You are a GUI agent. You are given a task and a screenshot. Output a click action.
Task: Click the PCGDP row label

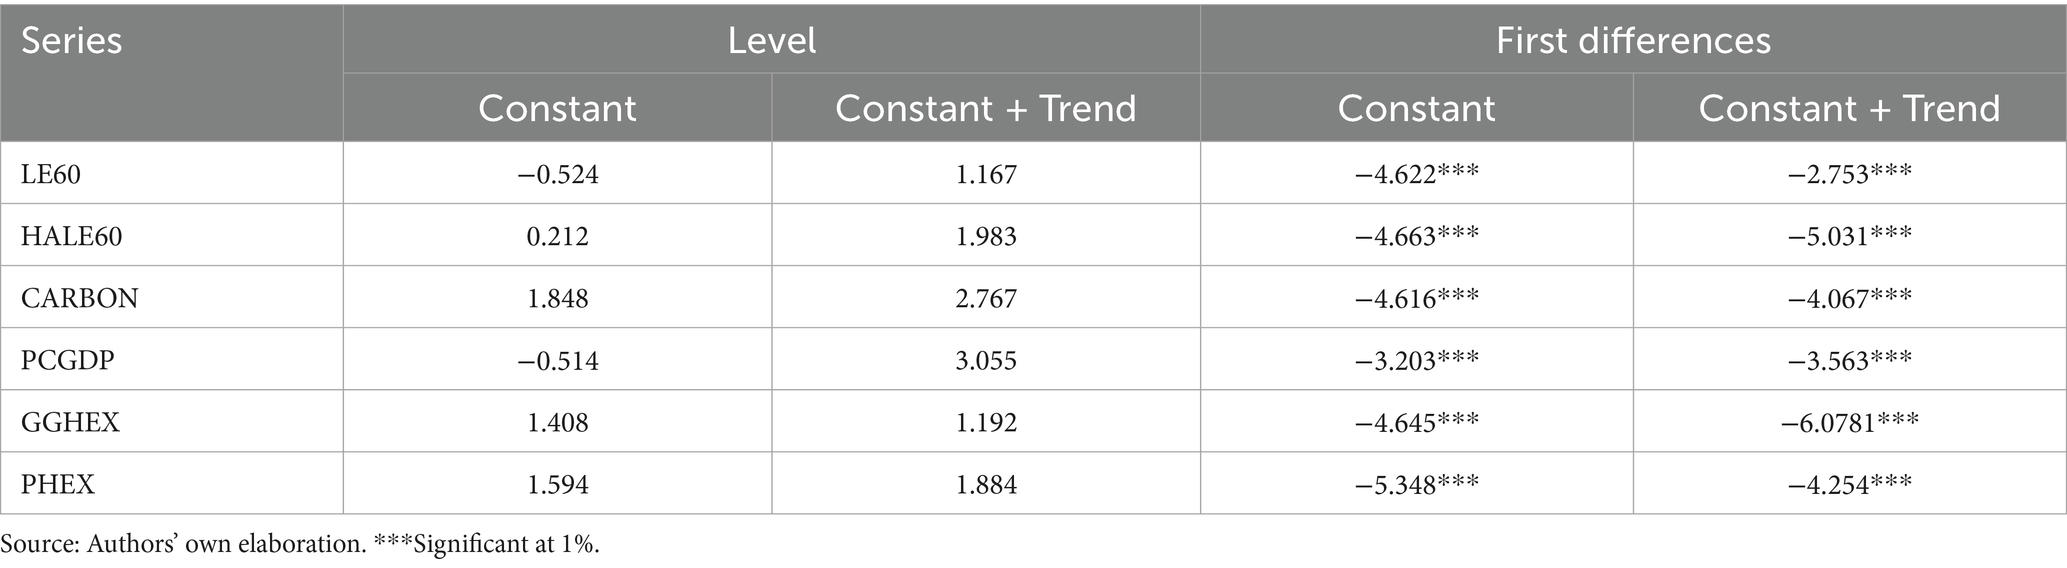coord(68,360)
